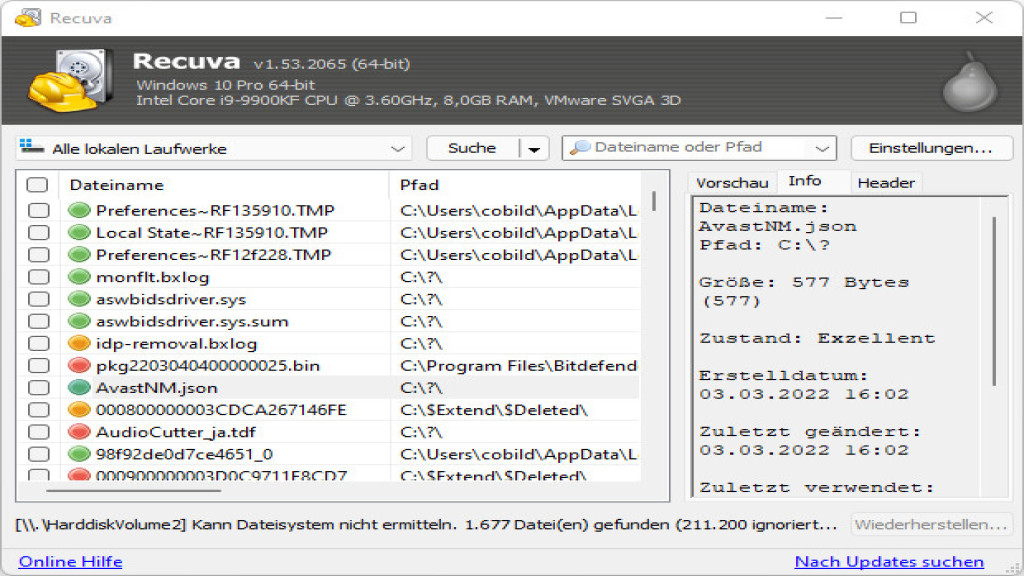Viewport: 1024px width, 576px height.
Task: Click the horizontal scrollbar under the file list
Action: [134, 489]
